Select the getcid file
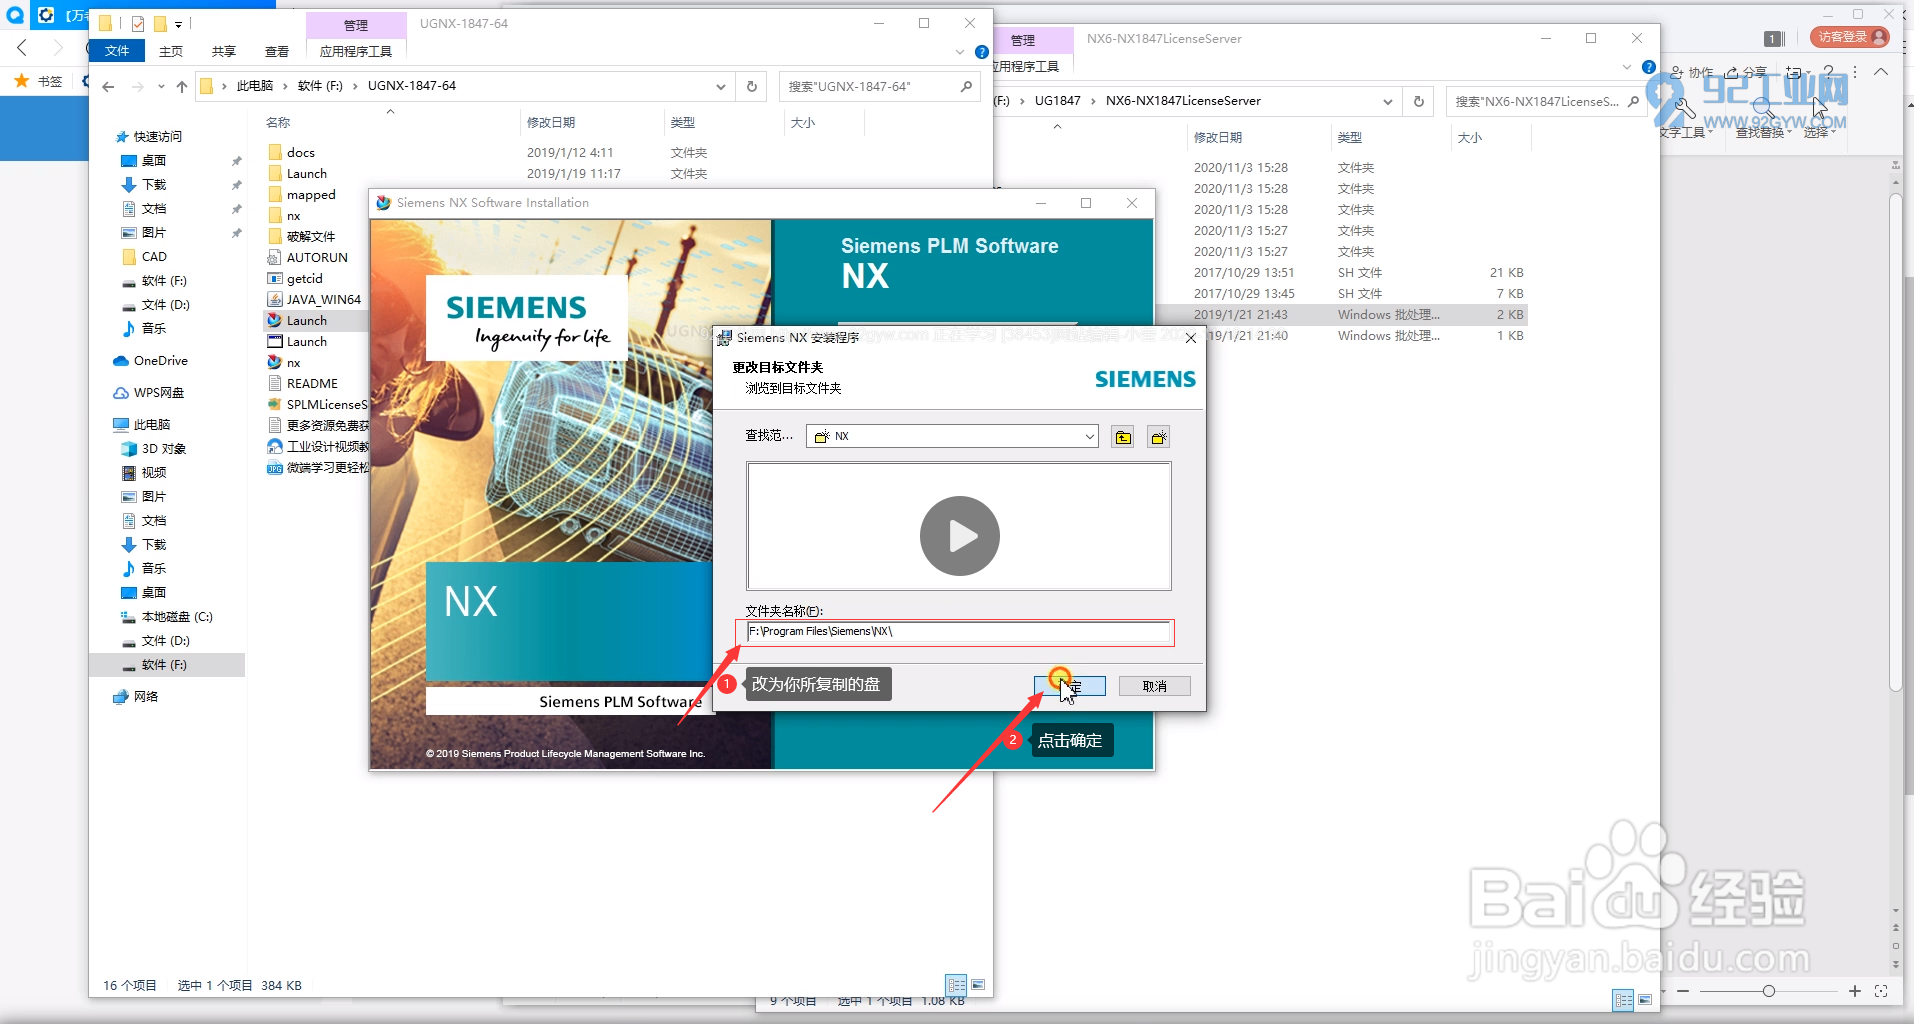The height and width of the screenshot is (1024, 1914). point(304,279)
